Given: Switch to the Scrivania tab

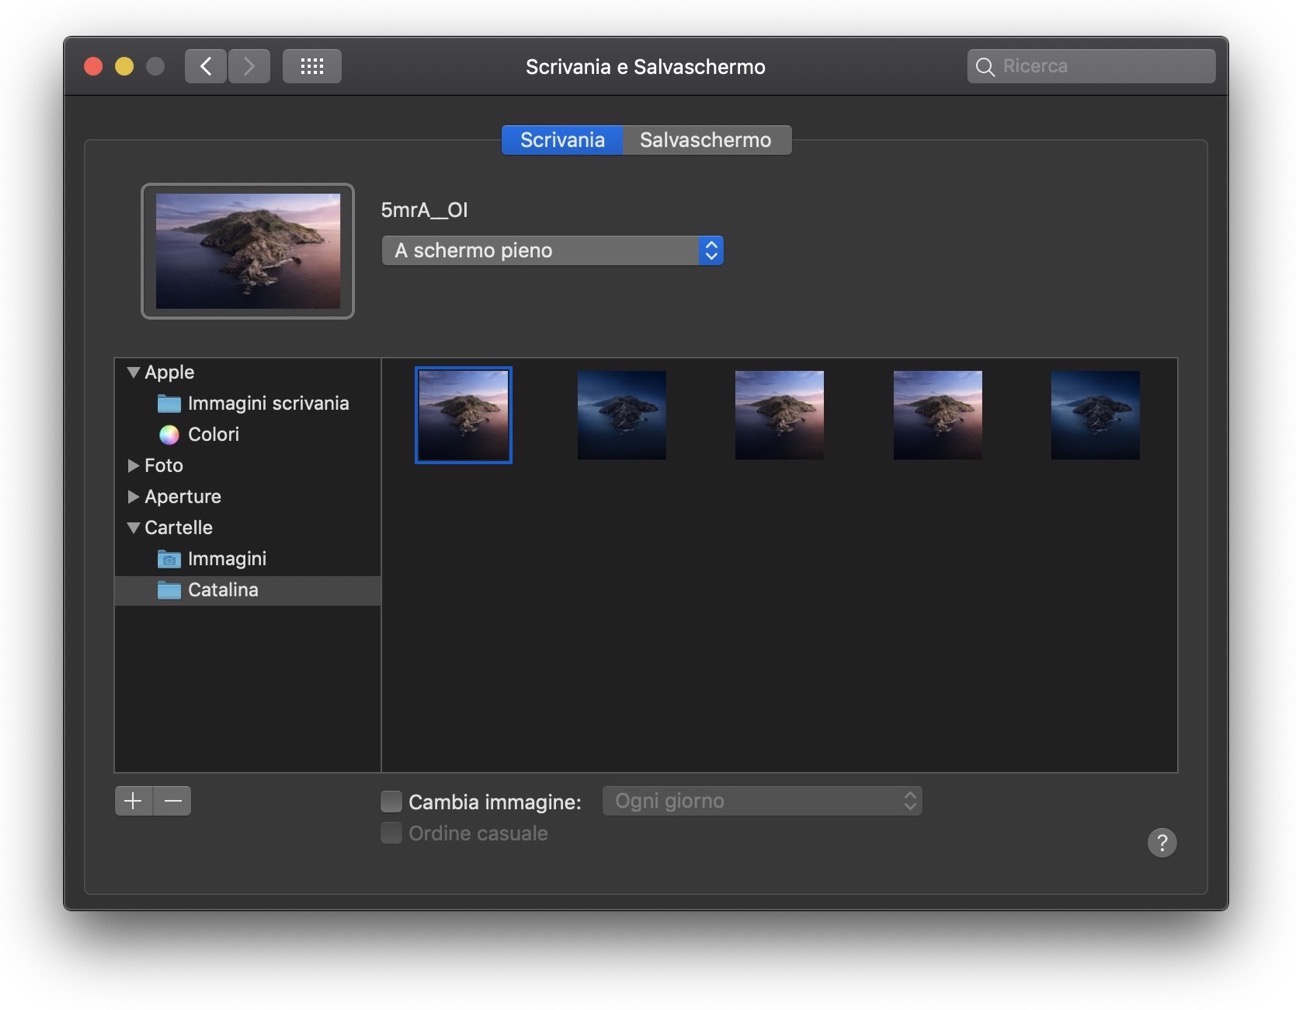Looking at the screenshot, I should tap(562, 140).
